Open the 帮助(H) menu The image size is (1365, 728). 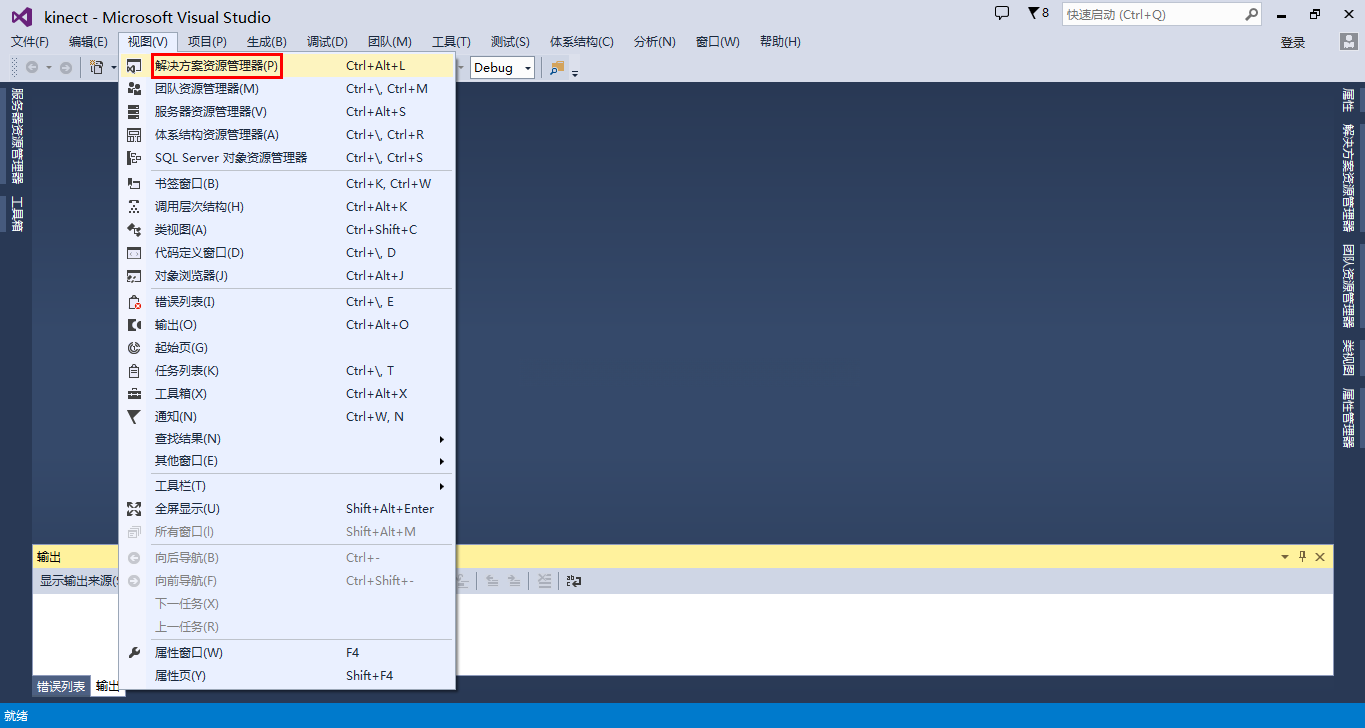tap(780, 42)
